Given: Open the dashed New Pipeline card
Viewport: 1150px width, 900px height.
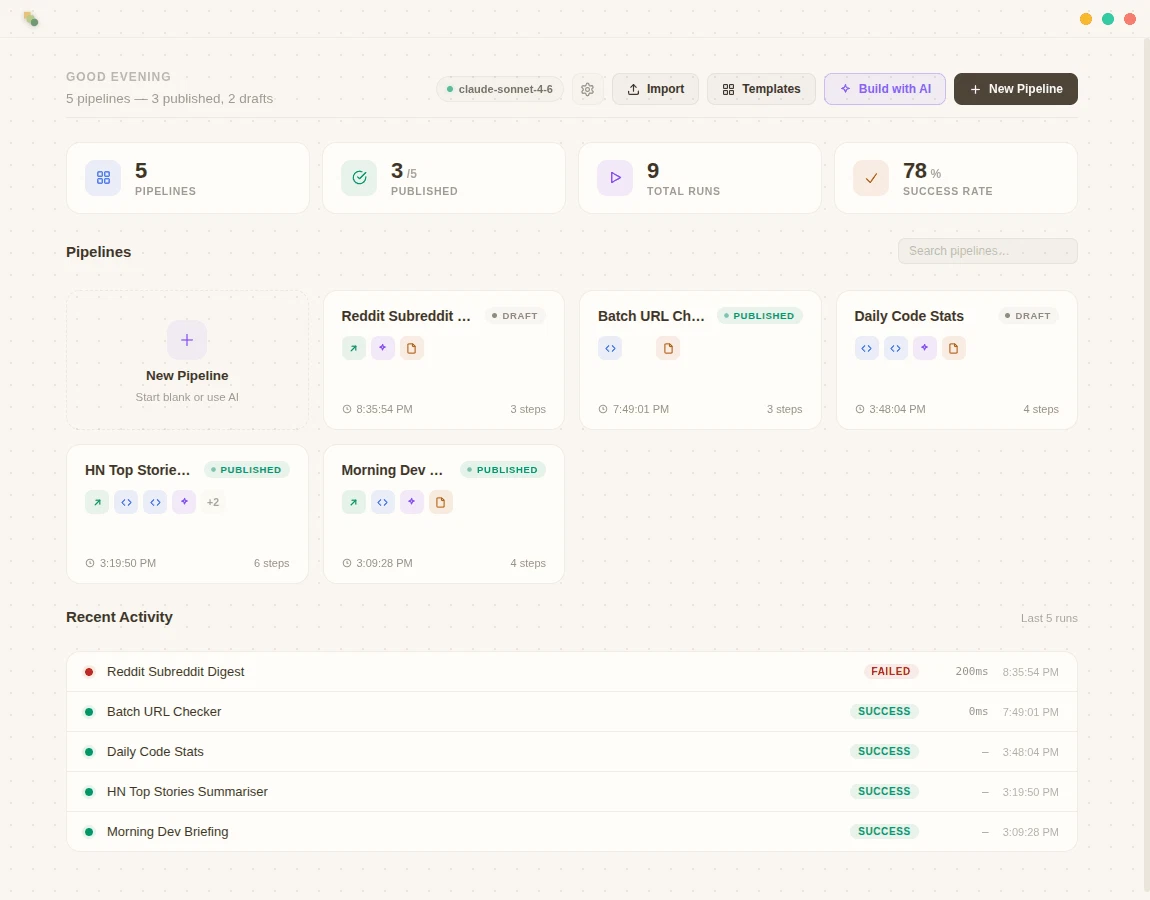Looking at the screenshot, I should (x=187, y=360).
